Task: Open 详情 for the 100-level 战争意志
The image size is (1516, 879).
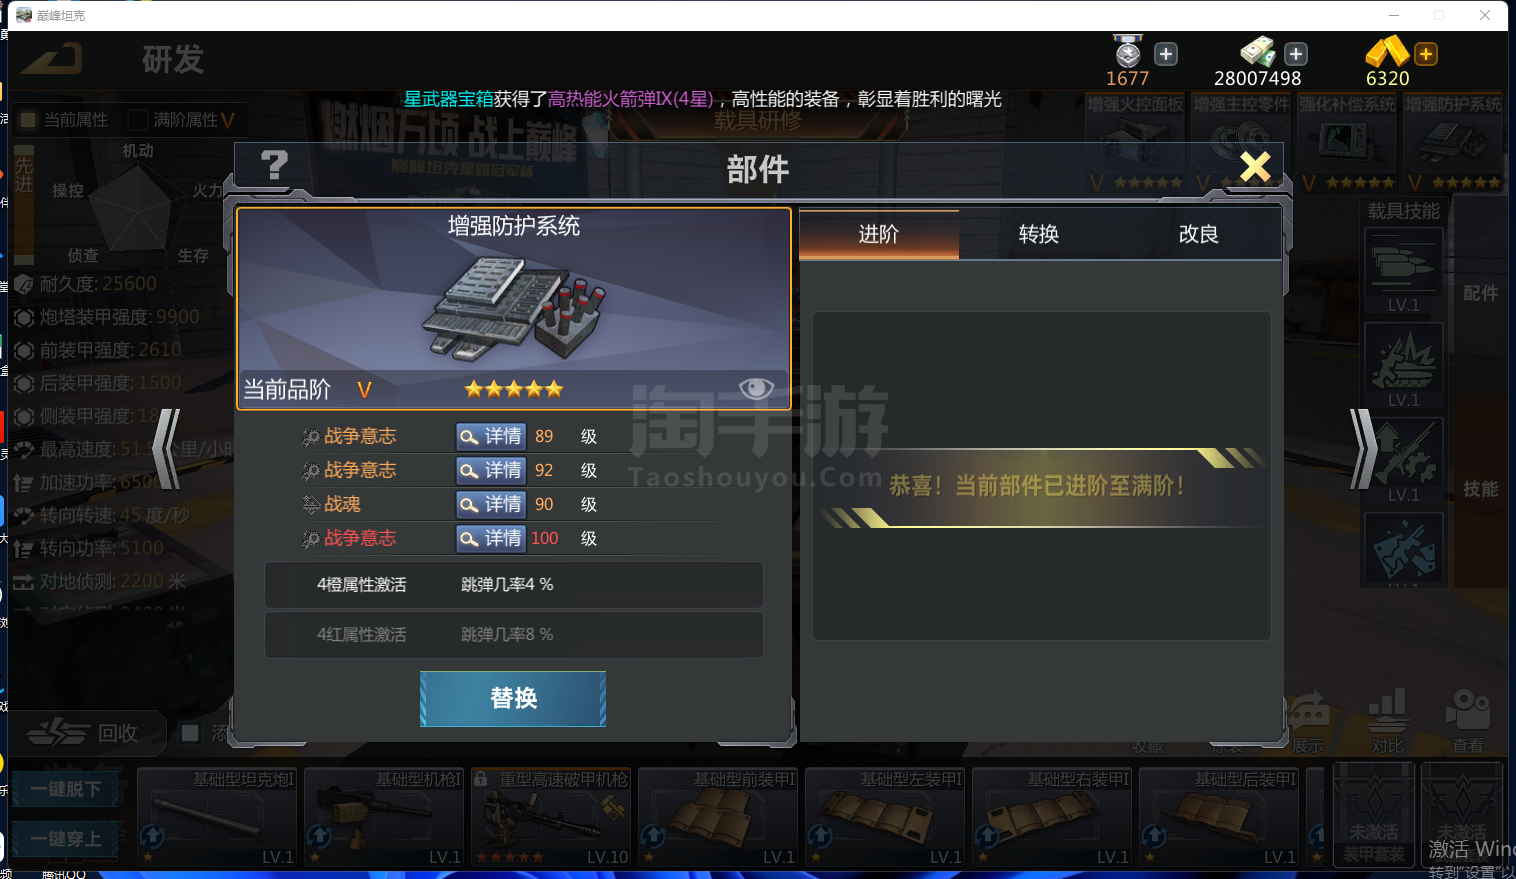Action: coord(490,538)
